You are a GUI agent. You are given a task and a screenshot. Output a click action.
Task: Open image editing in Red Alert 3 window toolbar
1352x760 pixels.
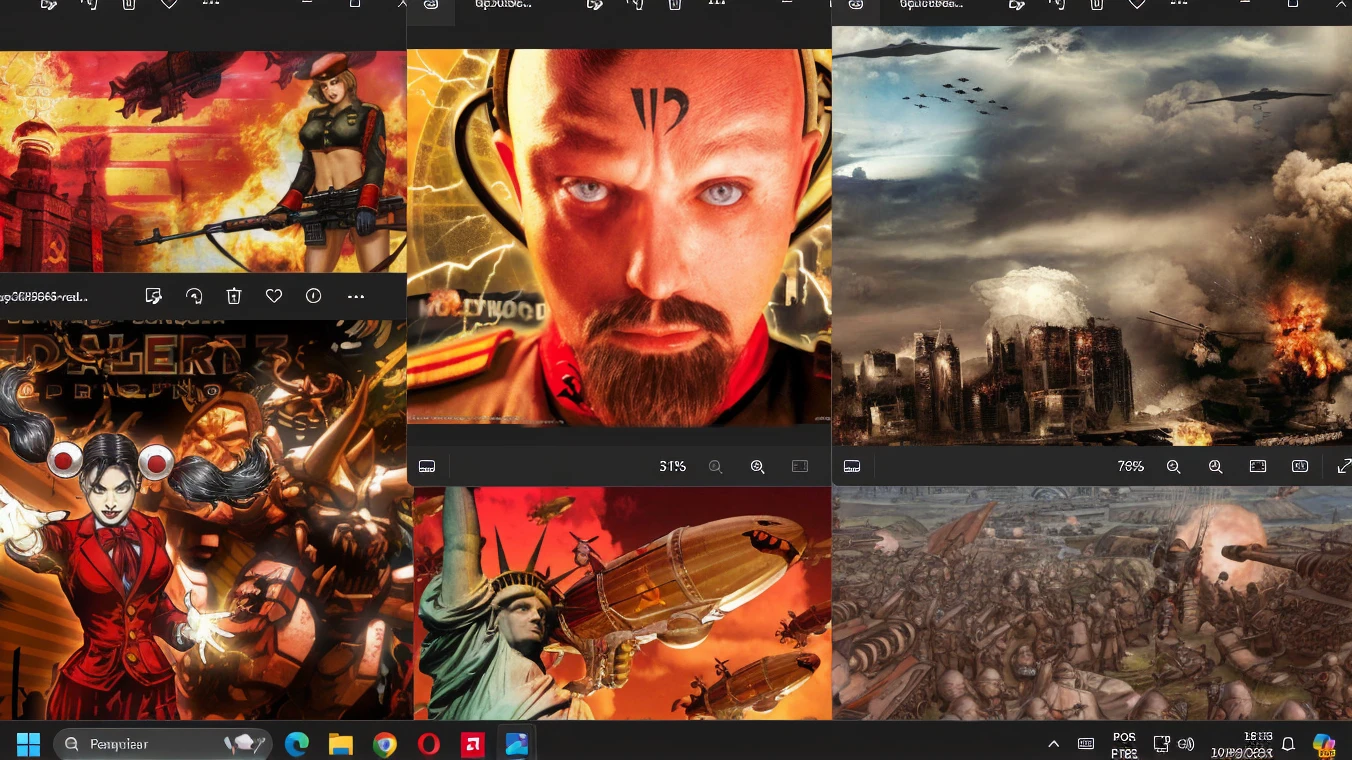click(x=153, y=296)
